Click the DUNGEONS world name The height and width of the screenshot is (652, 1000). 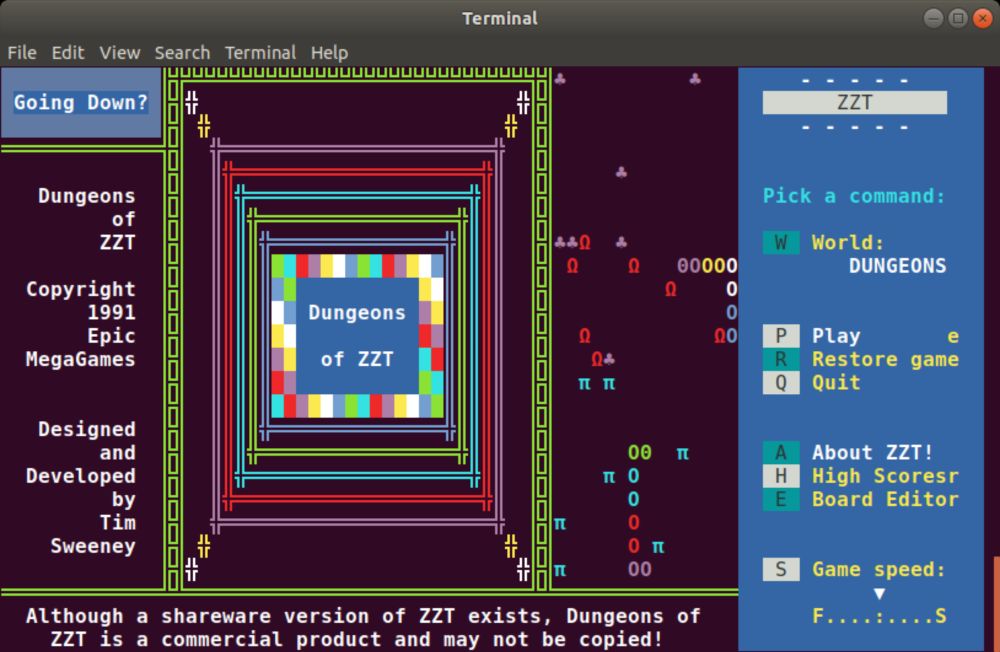(x=897, y=266)
